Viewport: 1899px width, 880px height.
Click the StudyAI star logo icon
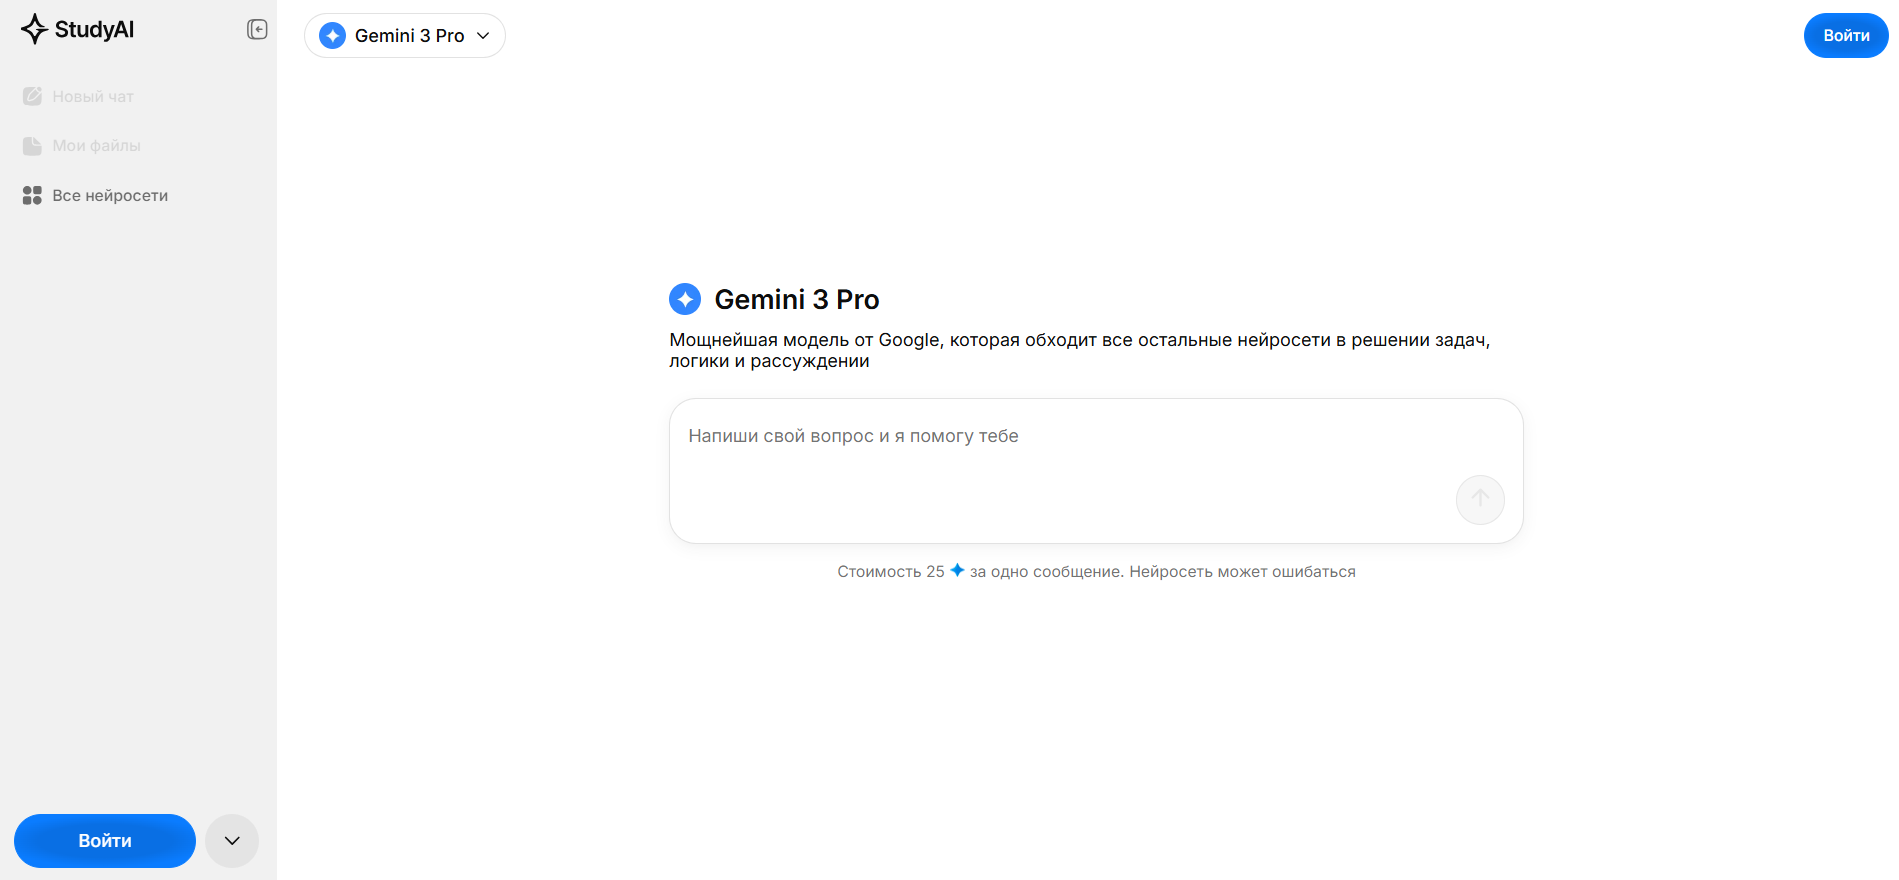[x=34, y=29]
